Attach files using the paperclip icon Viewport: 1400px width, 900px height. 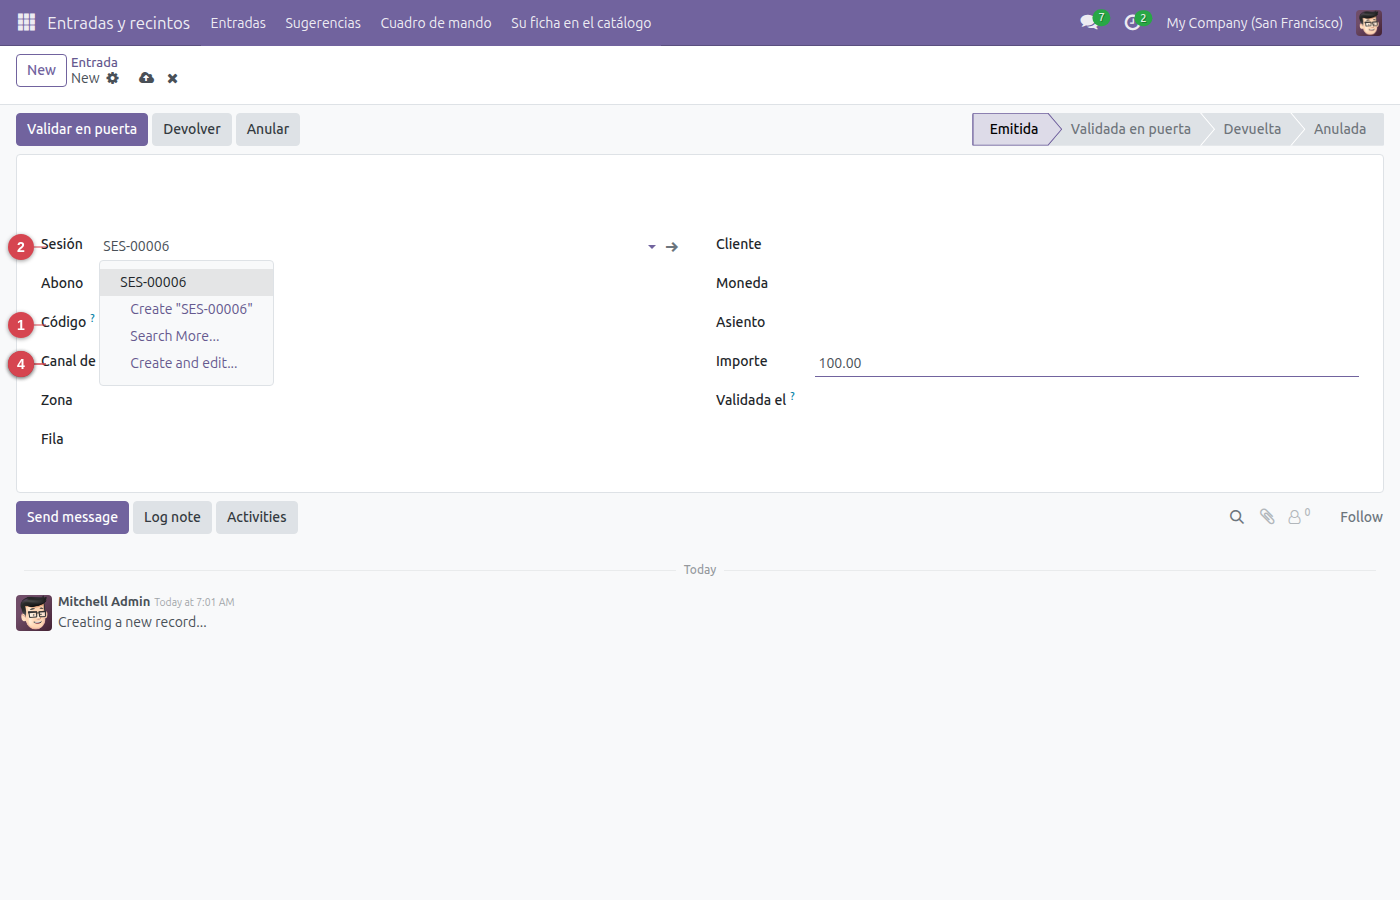tap(1267, 517)
